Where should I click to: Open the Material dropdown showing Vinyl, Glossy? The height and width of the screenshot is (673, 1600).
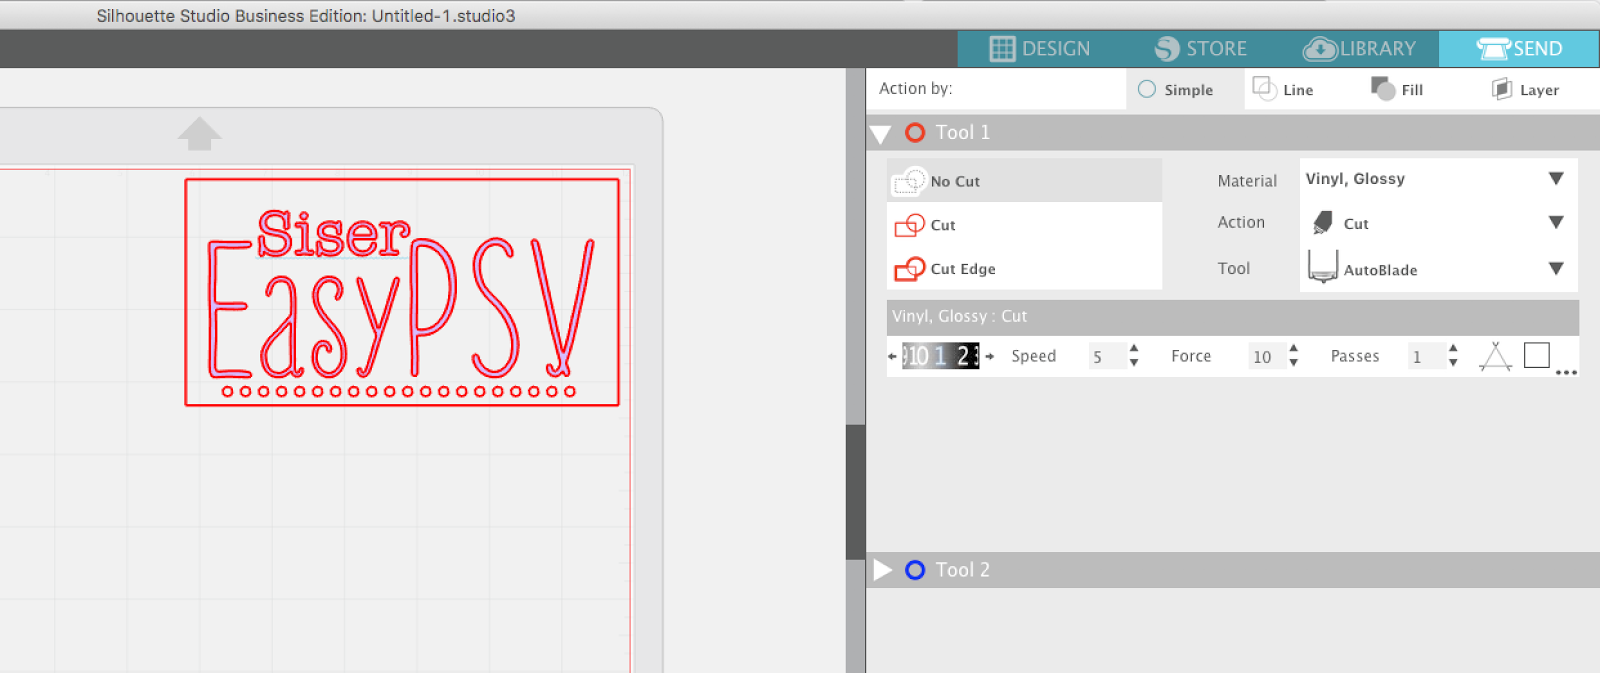1438,179
